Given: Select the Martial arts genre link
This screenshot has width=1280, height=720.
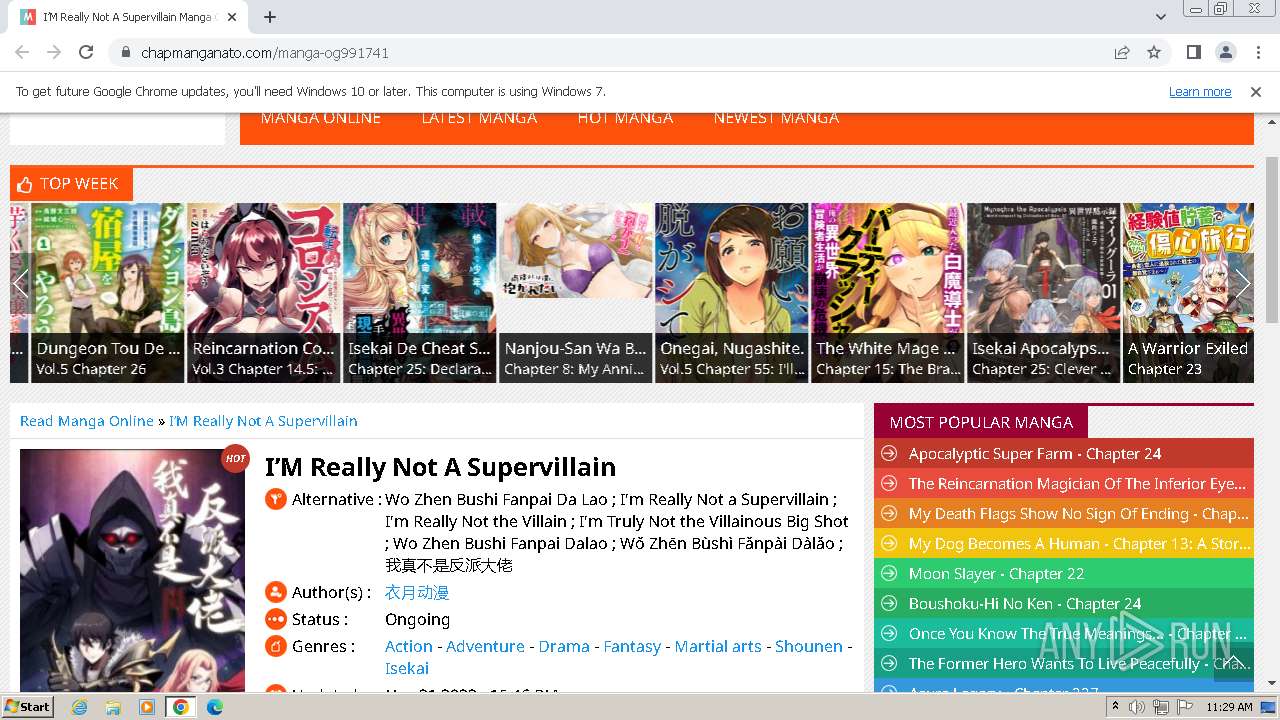Looking at the screenshot, I should pos(718,646).
